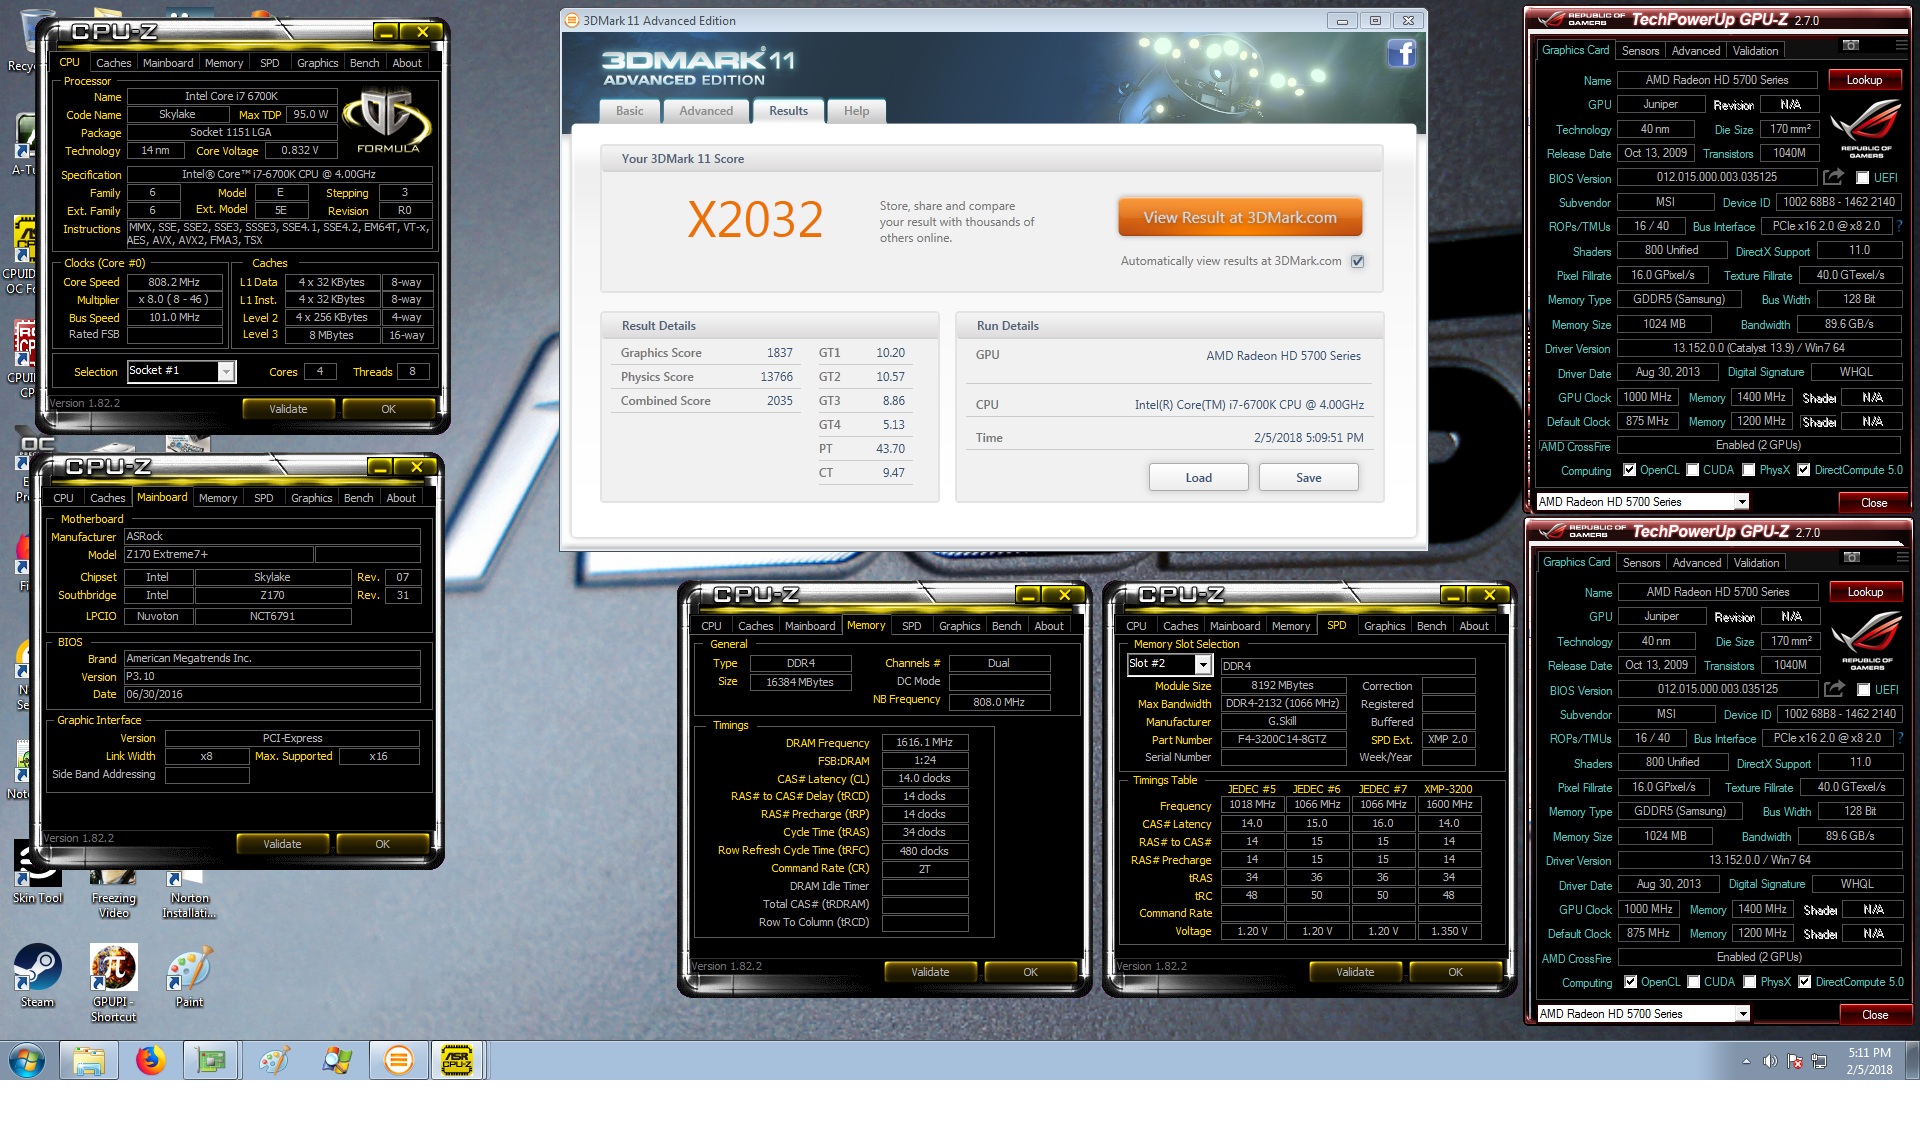Click the taskbar clock showing 5:11 PM
This screenshot has width=1920, height=1134.
1869,1061
